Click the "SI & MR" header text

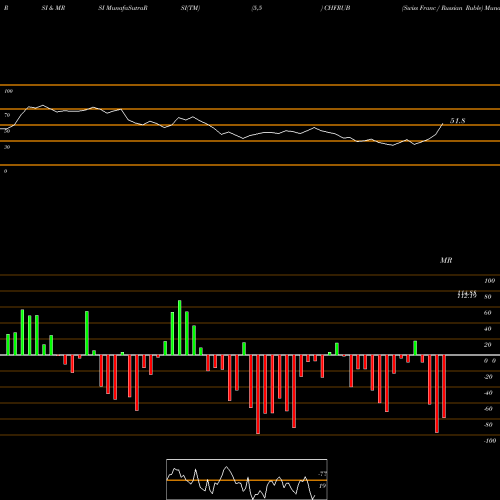pyautogui.click(x=53, y=8)
